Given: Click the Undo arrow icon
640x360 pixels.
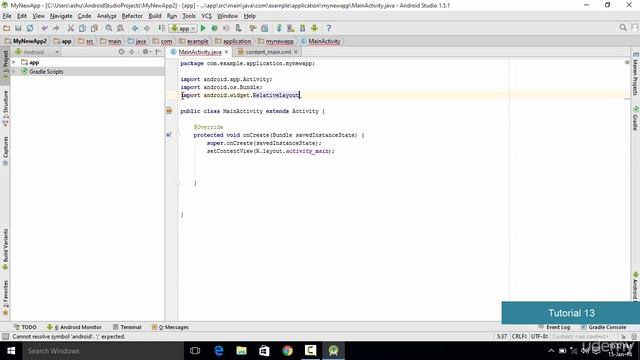Looking at the screenshot, I should (x=44, y=28).
